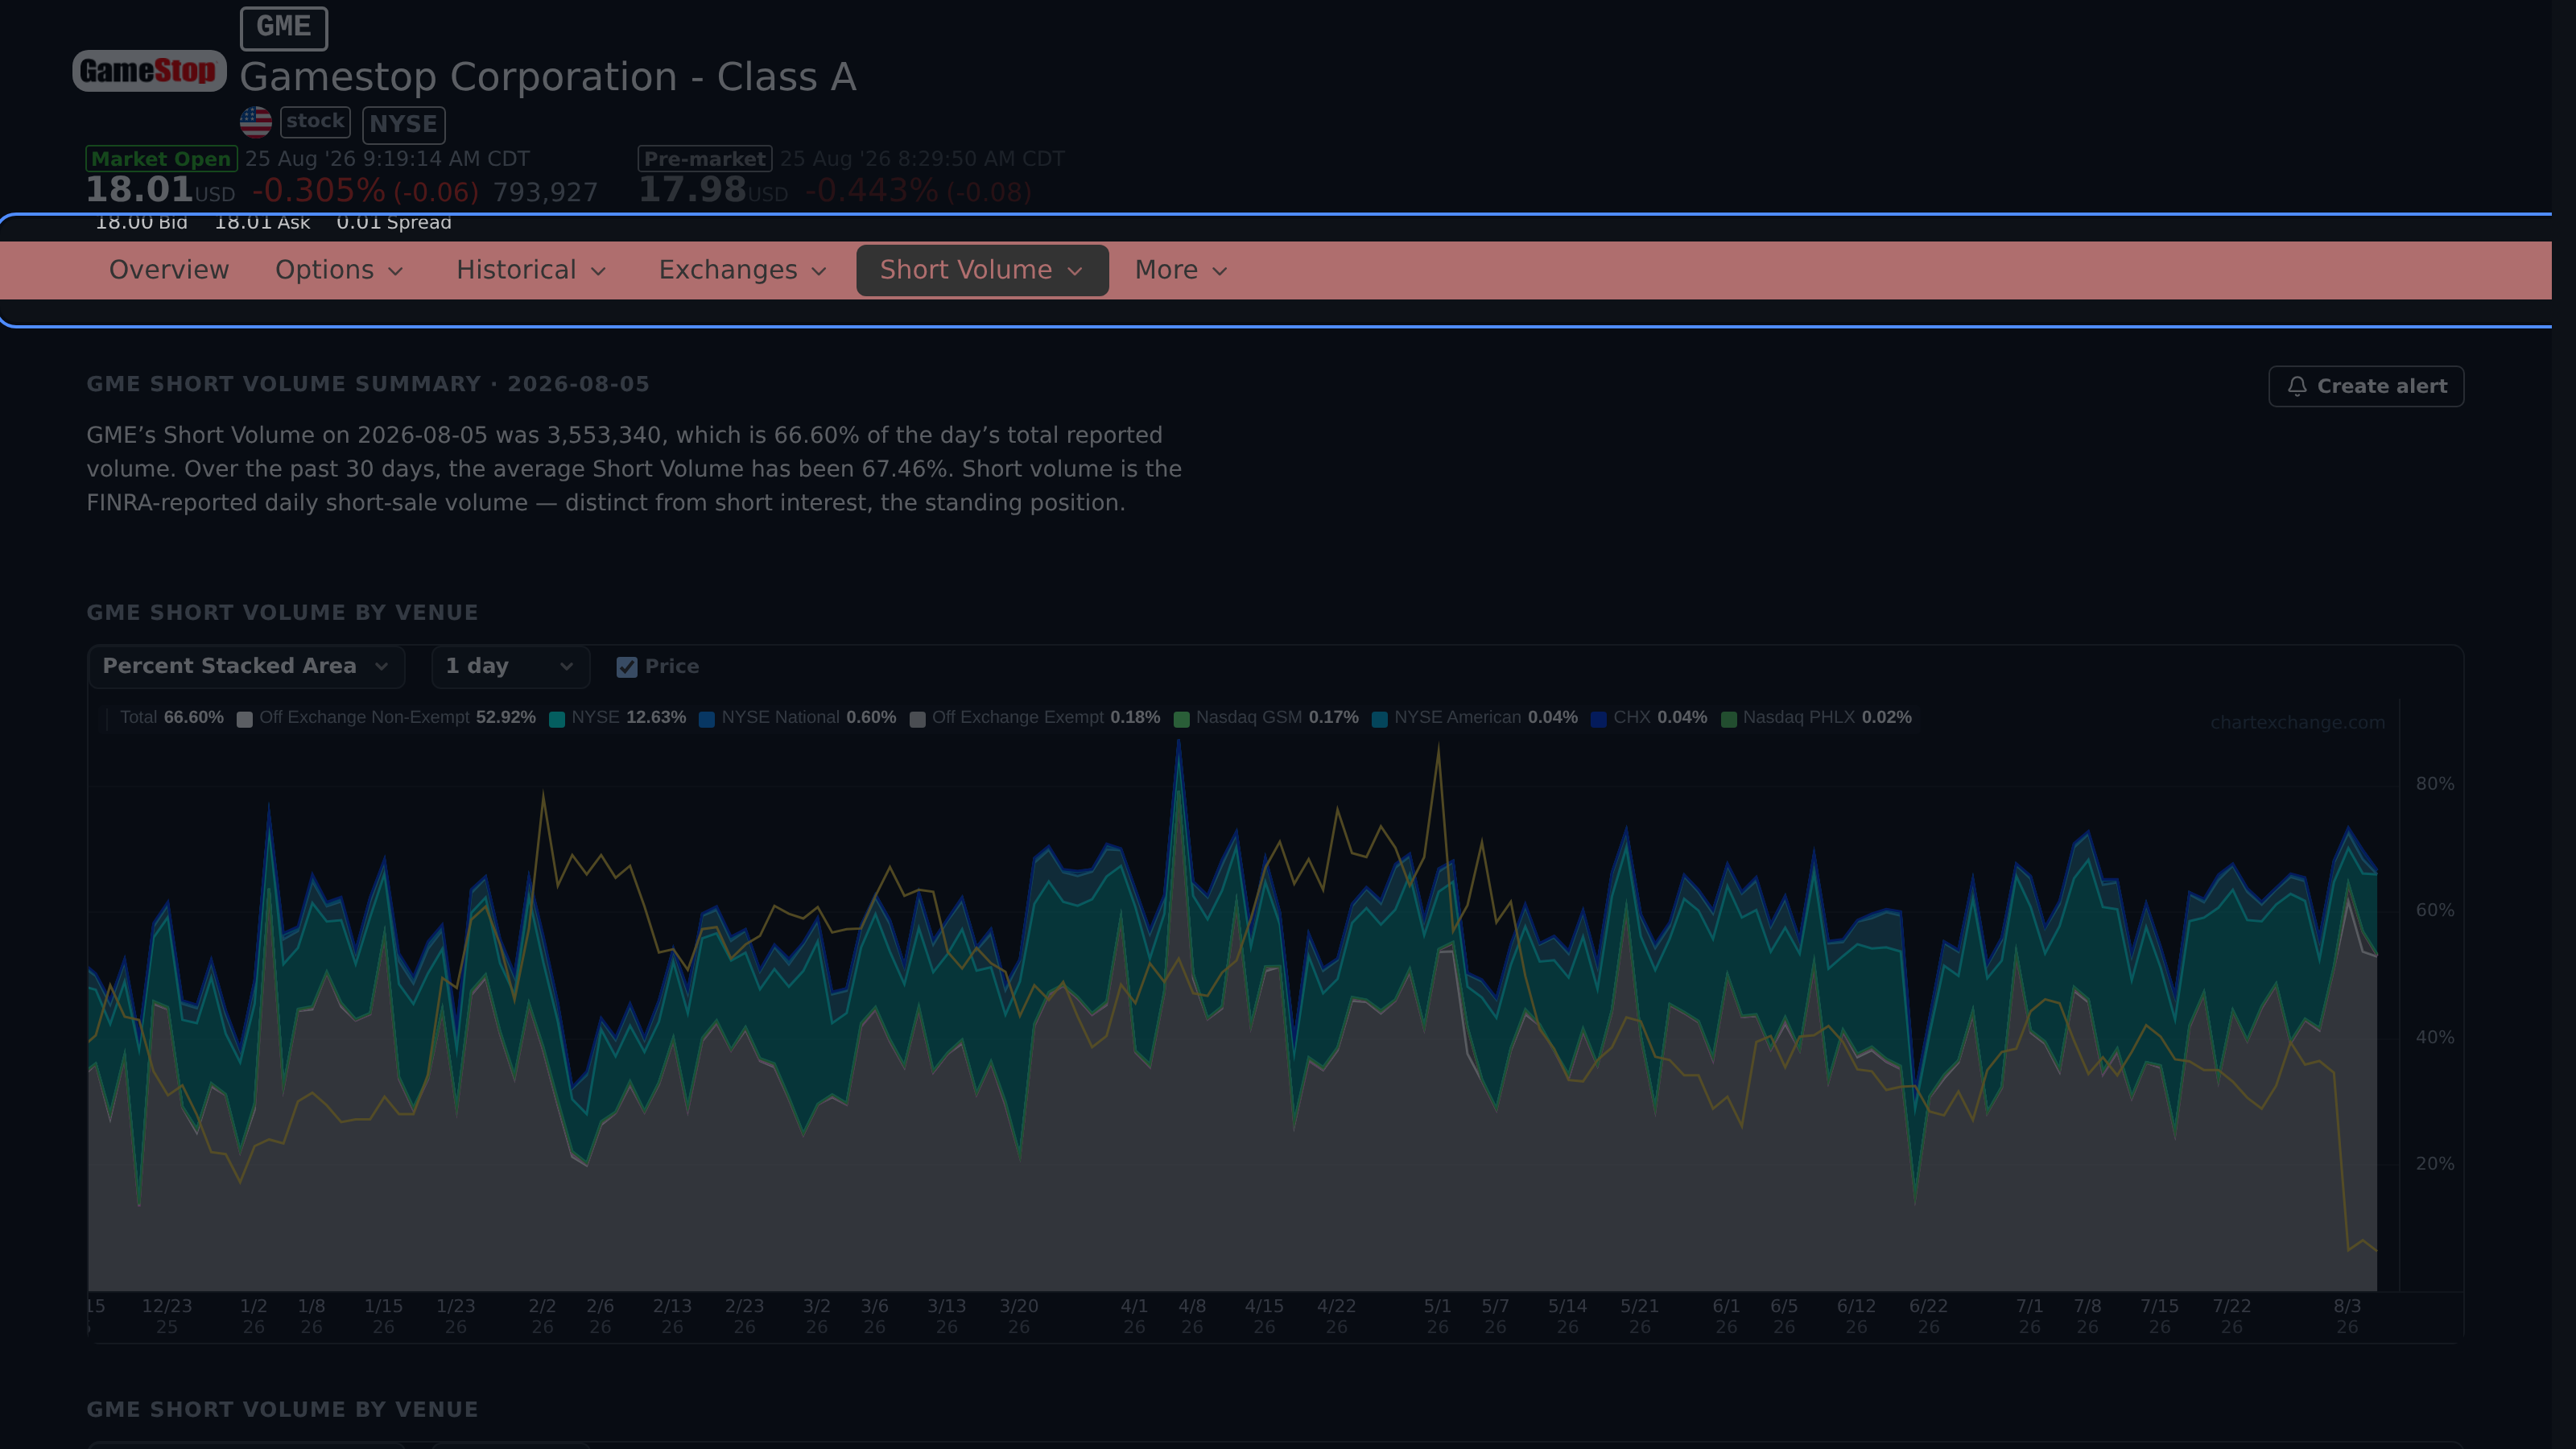2576x1449 pixels.
Task: Click the Off Exchange Exempt legend swatch
Action: tap(917, 719)
